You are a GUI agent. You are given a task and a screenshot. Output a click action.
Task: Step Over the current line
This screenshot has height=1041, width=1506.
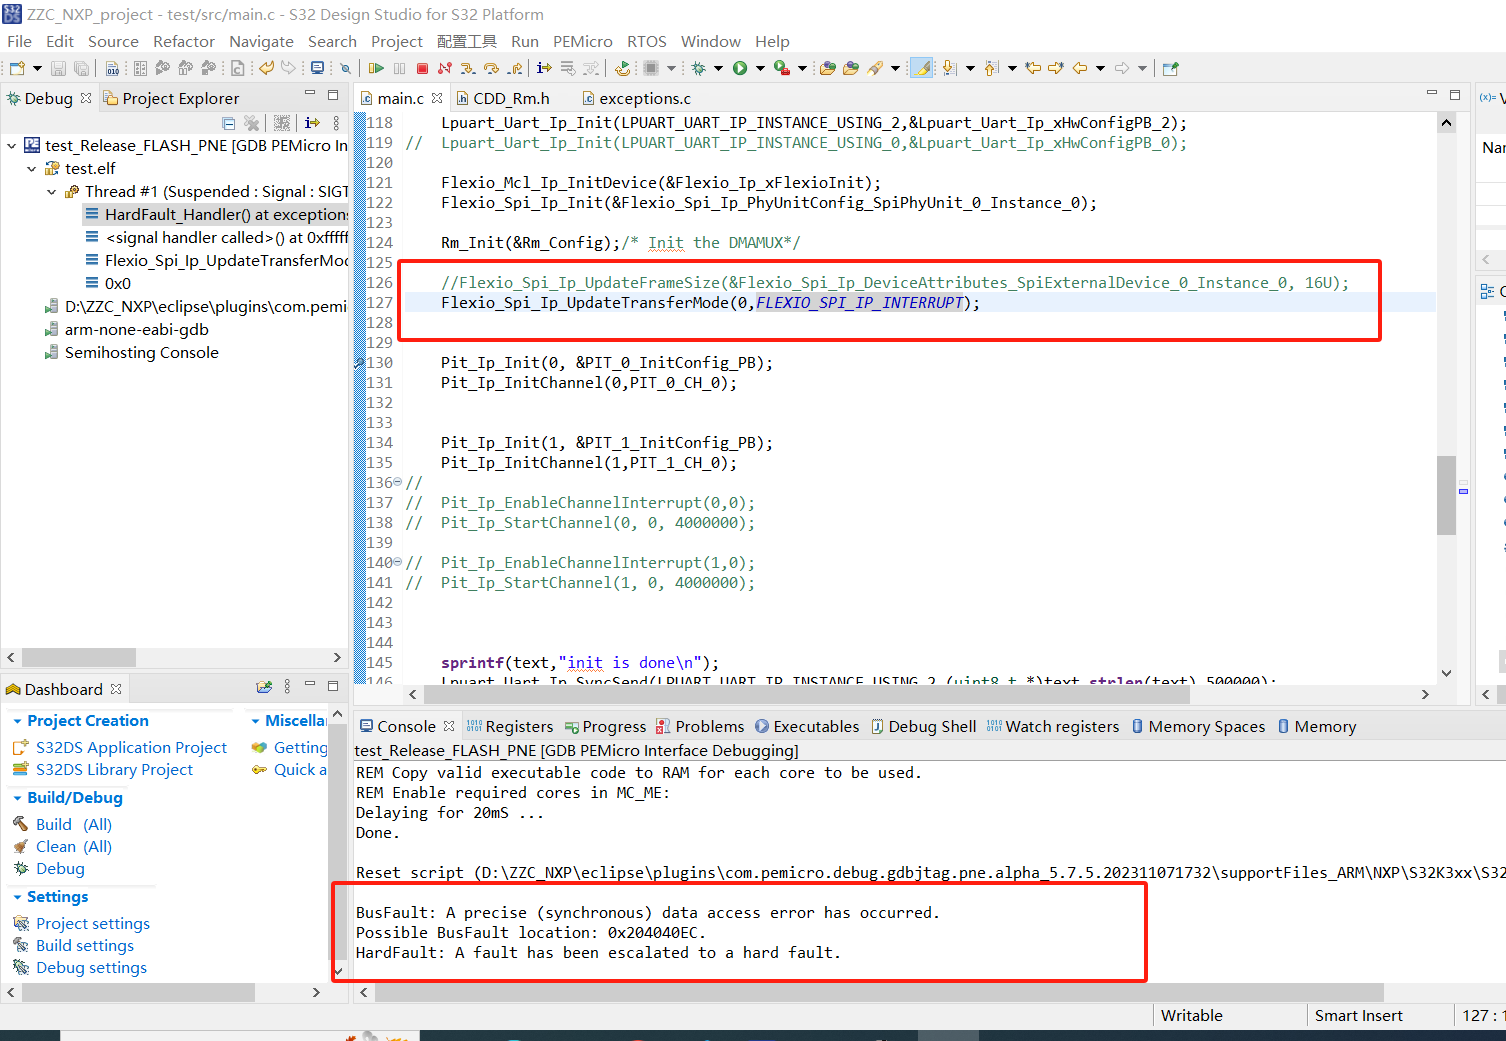pos(491,67)
